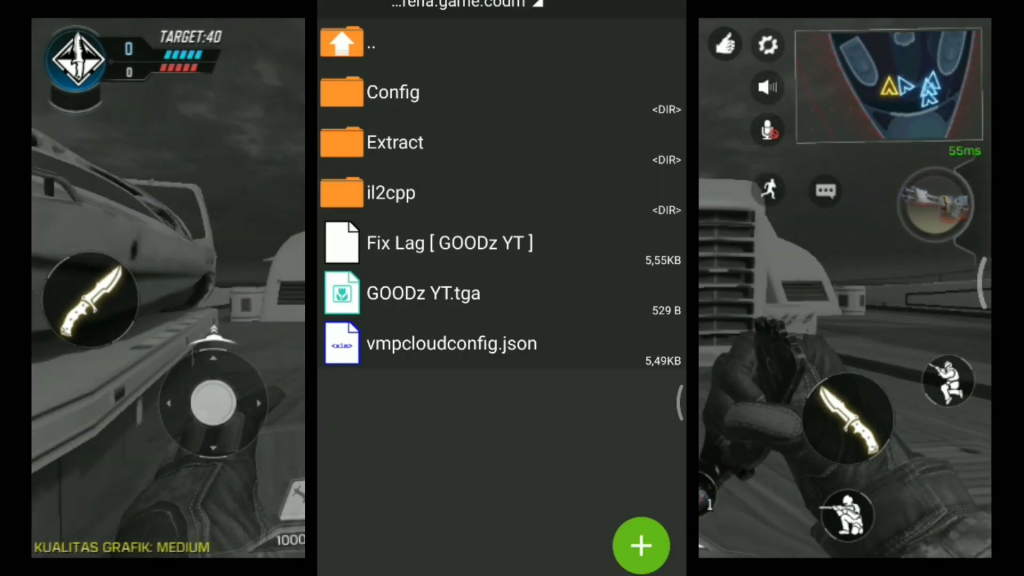Toggle the game speaker sound icon

click(x=767, y=87)
